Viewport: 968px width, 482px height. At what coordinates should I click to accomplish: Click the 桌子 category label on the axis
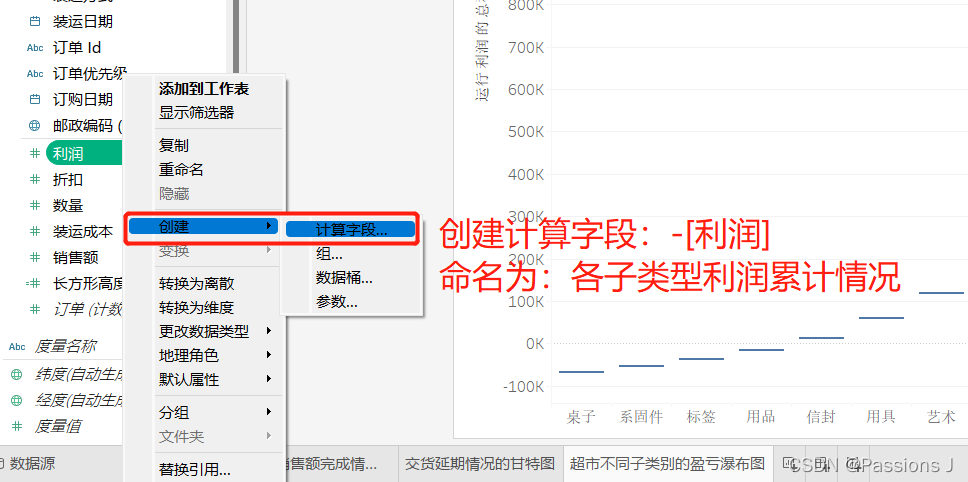(x=581, y=417)
